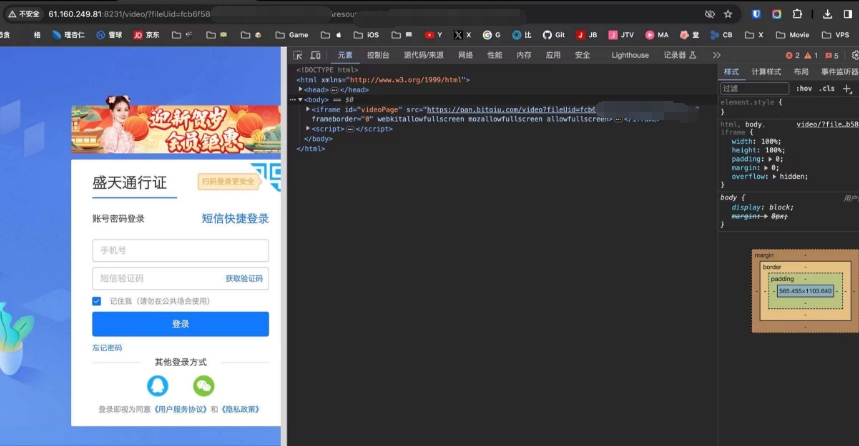Switch to the 布局 (Layout) pane

[x=801, y=72]
